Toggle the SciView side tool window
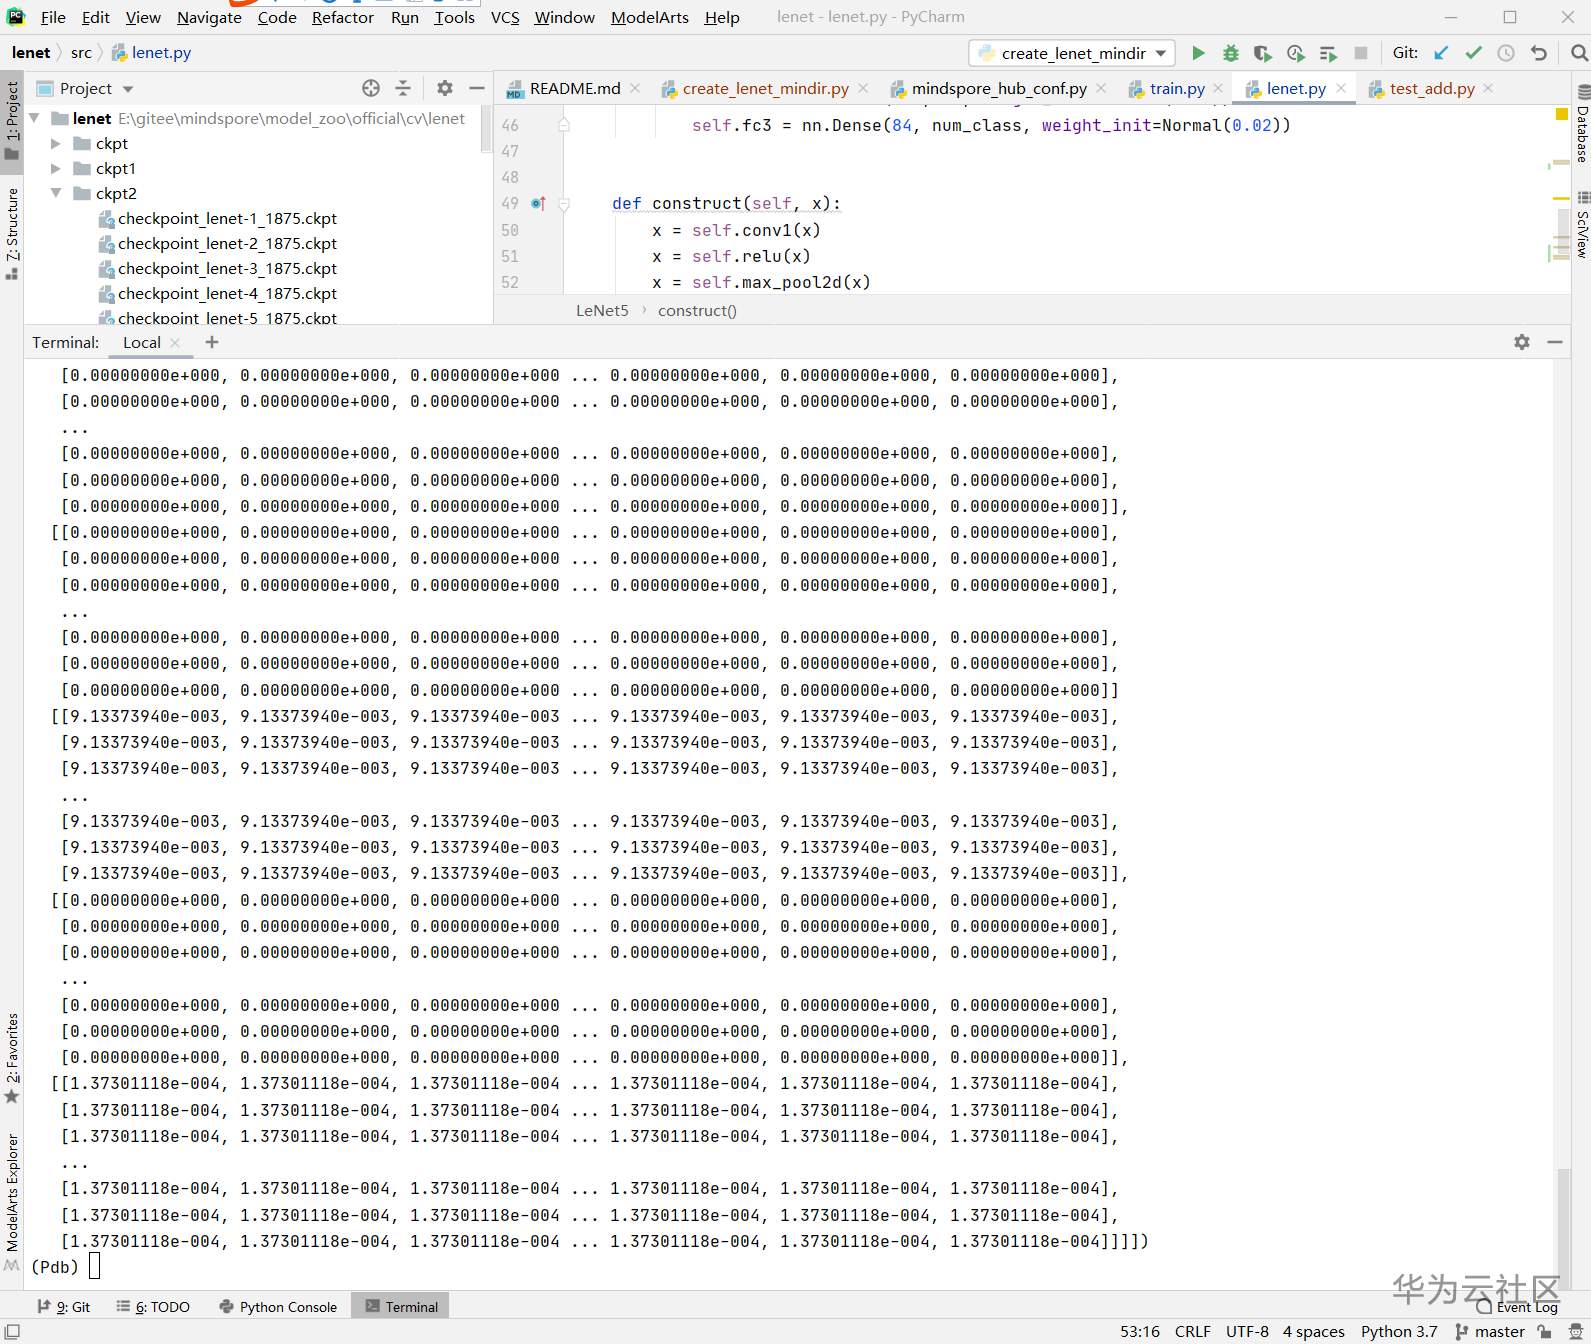1591x1344 pixels. 1582,224
